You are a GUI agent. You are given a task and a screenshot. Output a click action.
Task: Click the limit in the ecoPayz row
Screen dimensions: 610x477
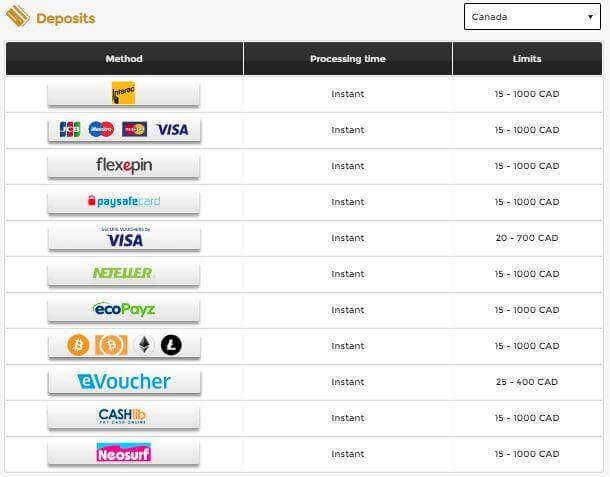point(527,310)
